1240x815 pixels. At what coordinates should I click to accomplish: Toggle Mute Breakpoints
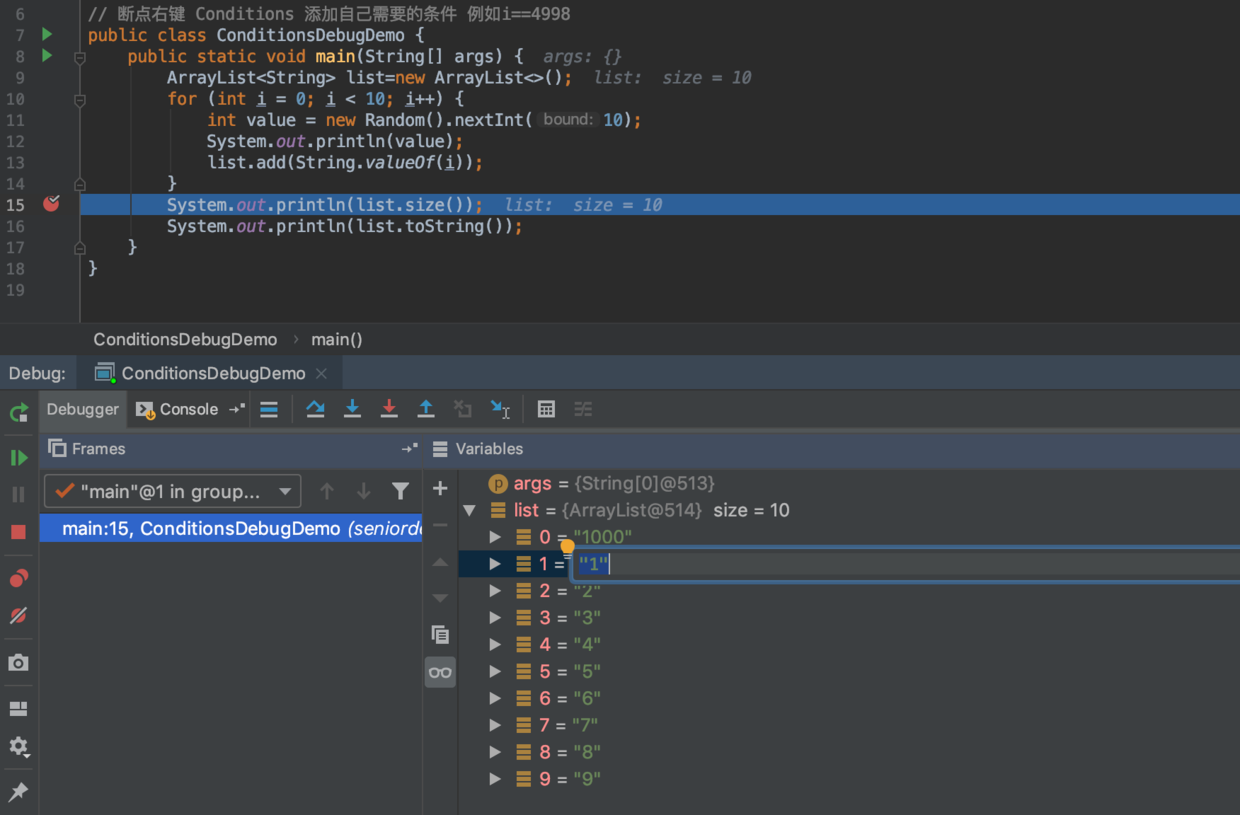coord(19,616)
